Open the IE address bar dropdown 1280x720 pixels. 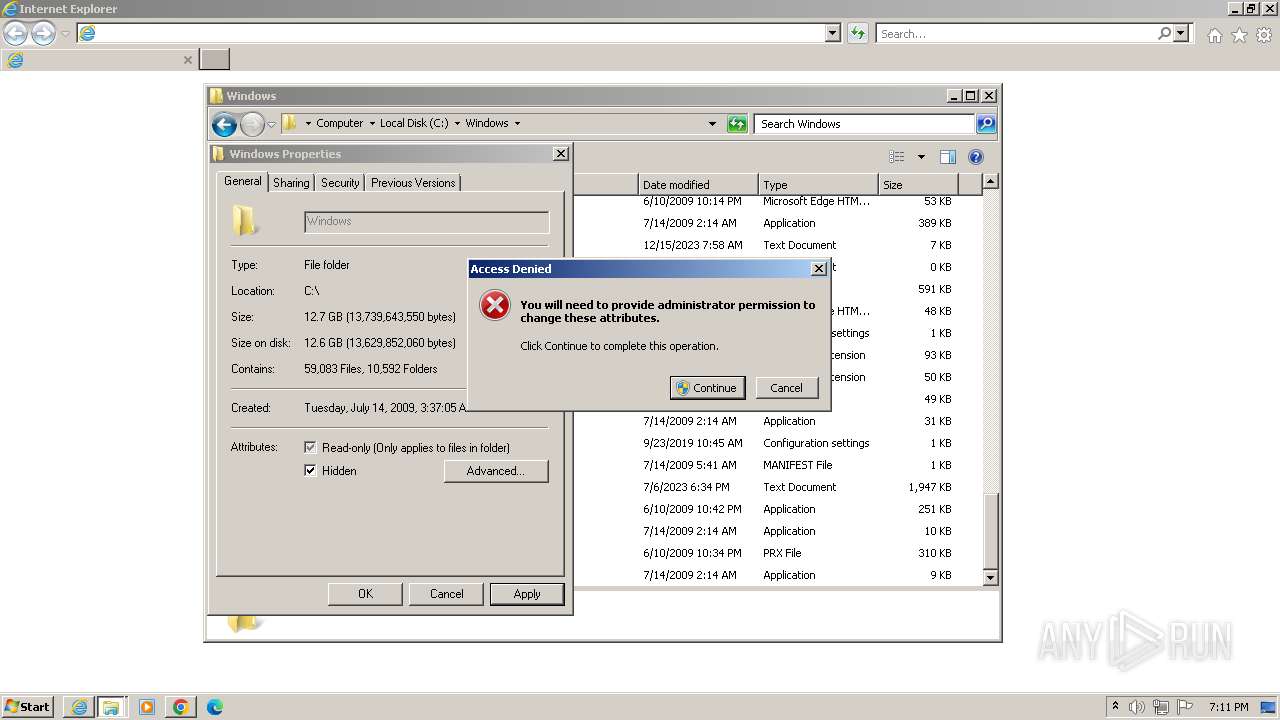833,34
